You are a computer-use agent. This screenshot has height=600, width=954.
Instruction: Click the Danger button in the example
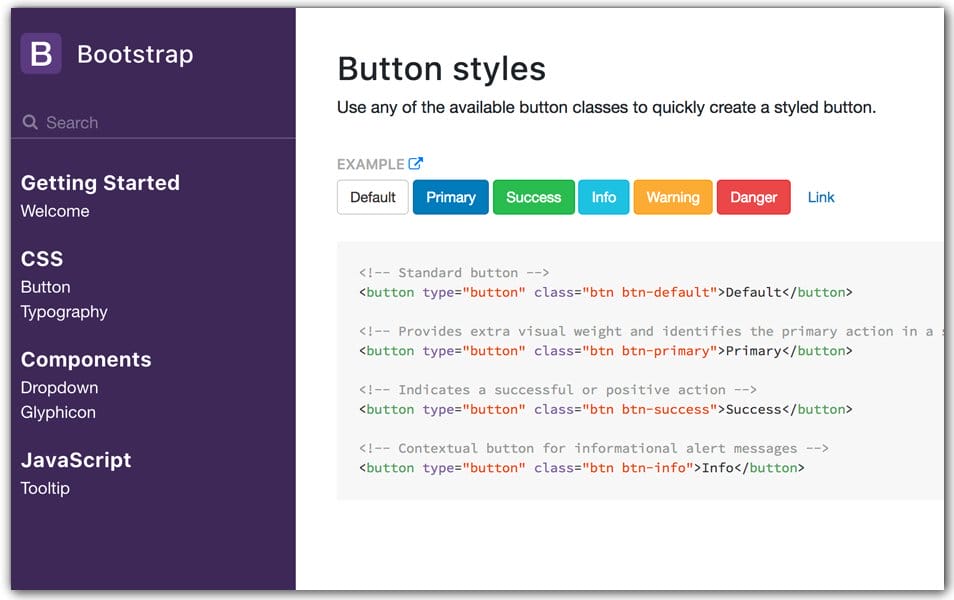pyautogui.click(x=753, y=197)
